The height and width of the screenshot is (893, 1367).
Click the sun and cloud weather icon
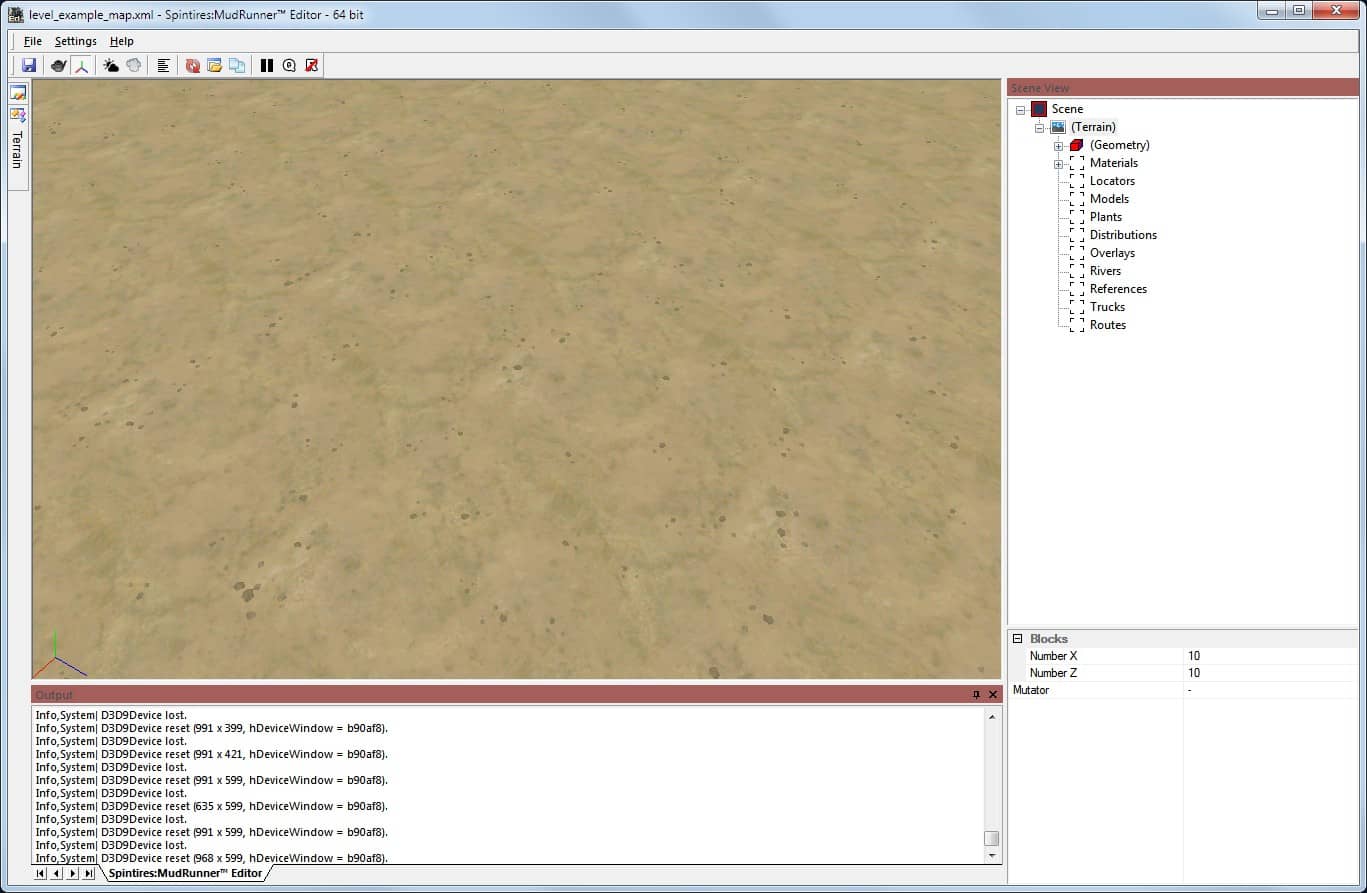pos(111,66)
